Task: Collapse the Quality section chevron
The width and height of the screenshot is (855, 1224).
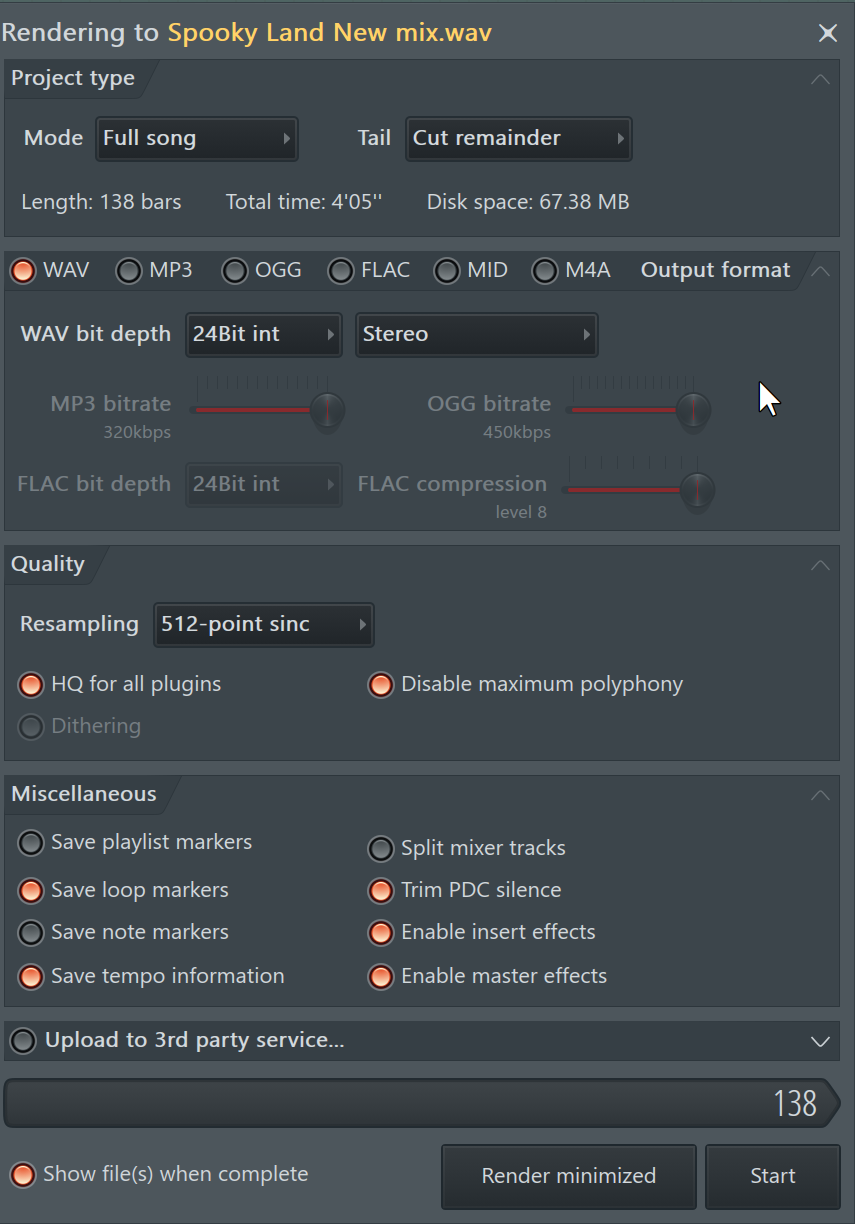Action: pos(820,565)
